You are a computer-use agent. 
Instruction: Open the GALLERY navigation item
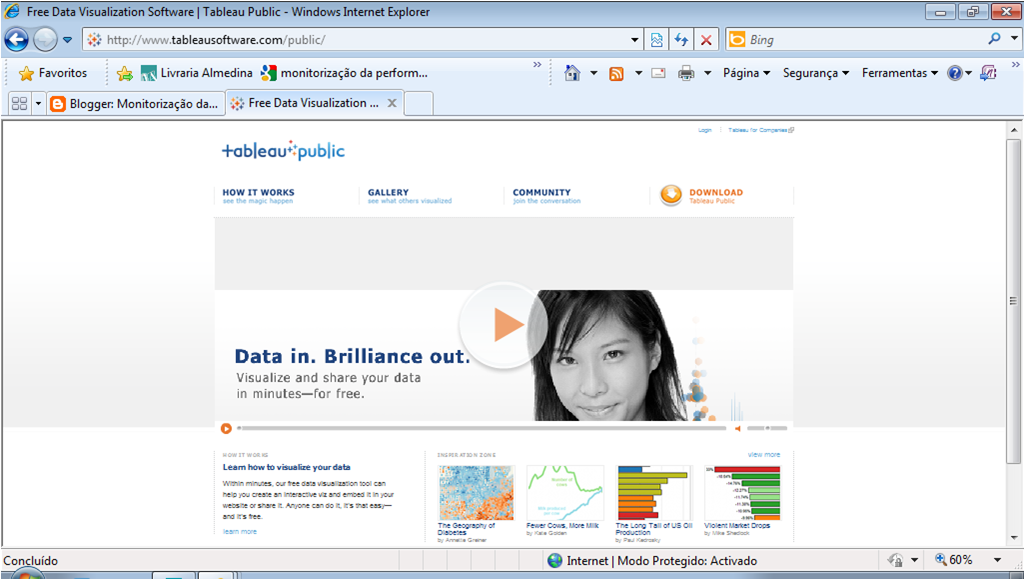point(409,196)
